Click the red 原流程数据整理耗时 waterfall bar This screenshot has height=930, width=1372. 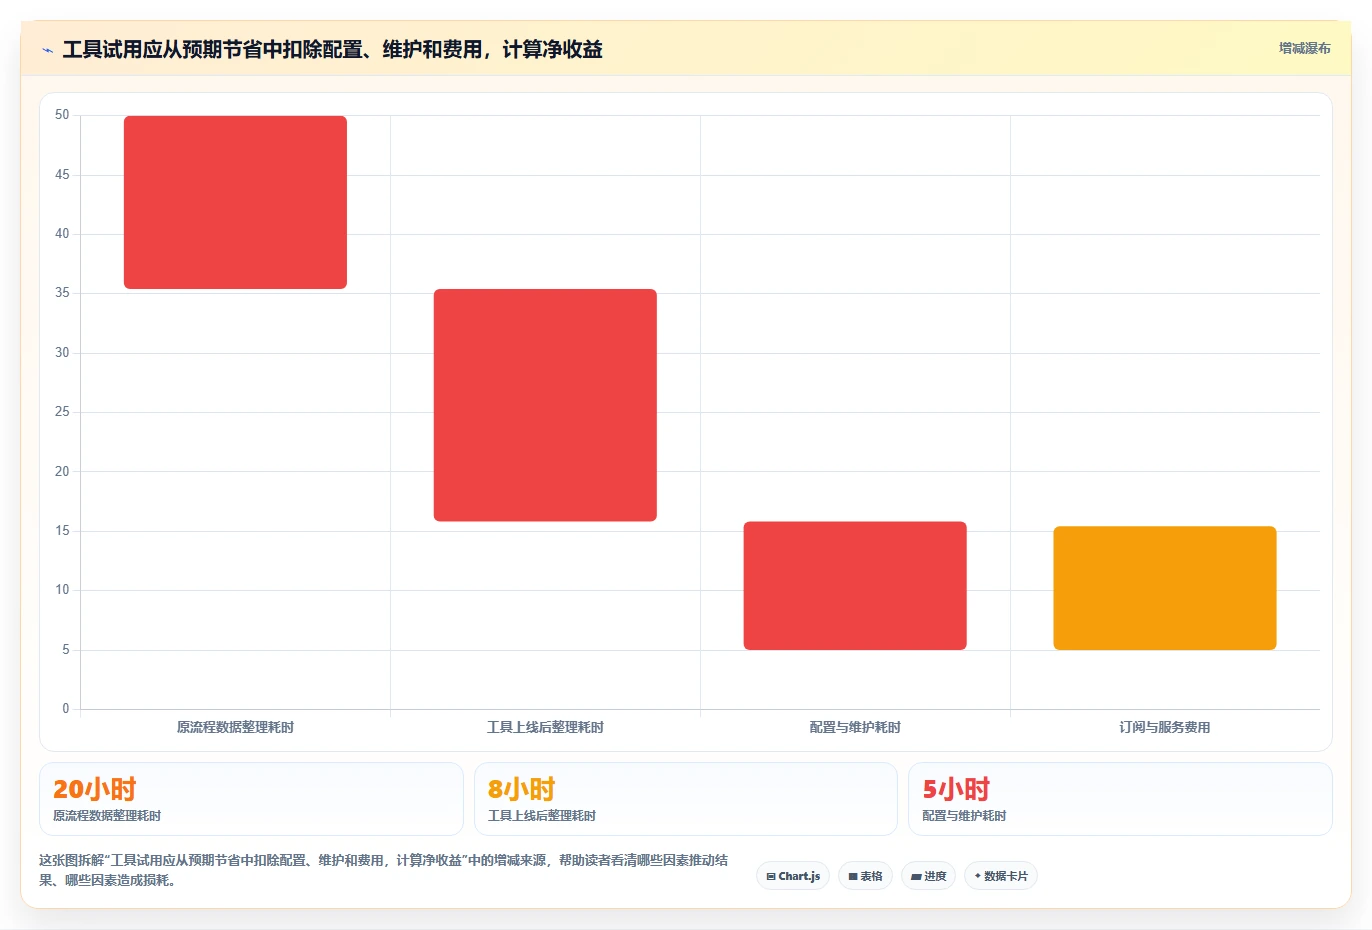pos(235,202)
